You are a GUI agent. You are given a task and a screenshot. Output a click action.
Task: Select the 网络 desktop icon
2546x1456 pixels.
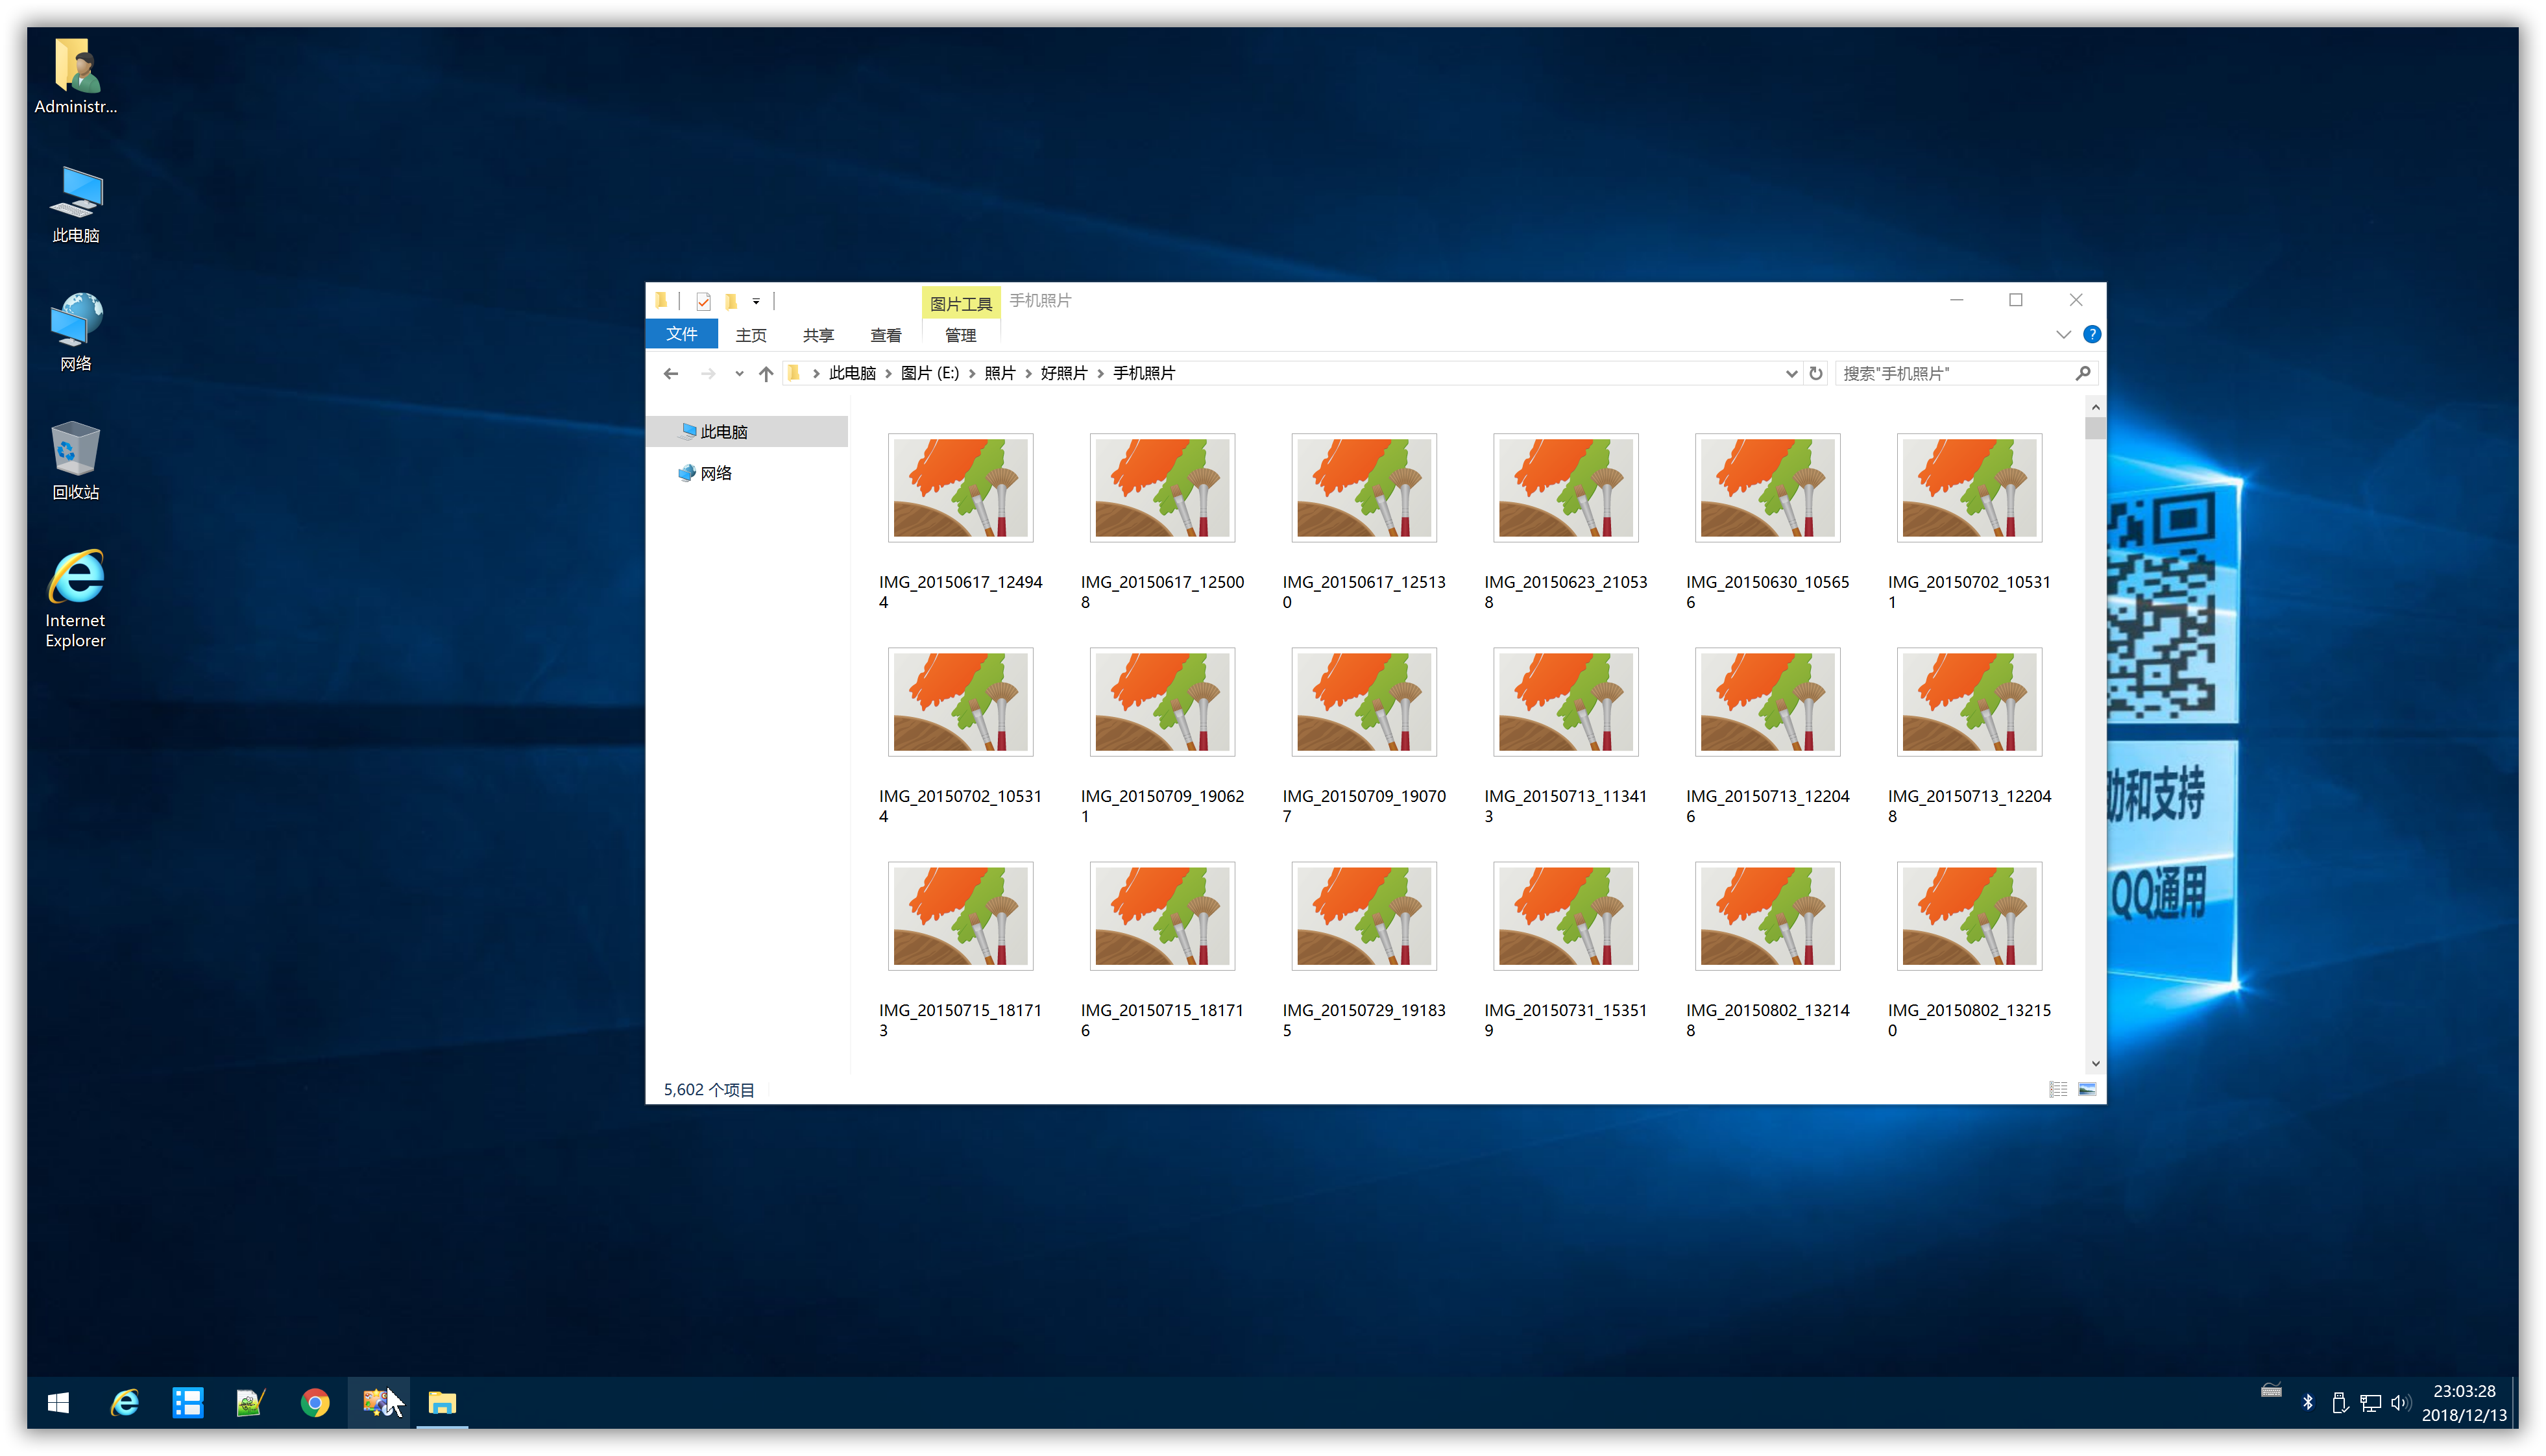point(76,333)
